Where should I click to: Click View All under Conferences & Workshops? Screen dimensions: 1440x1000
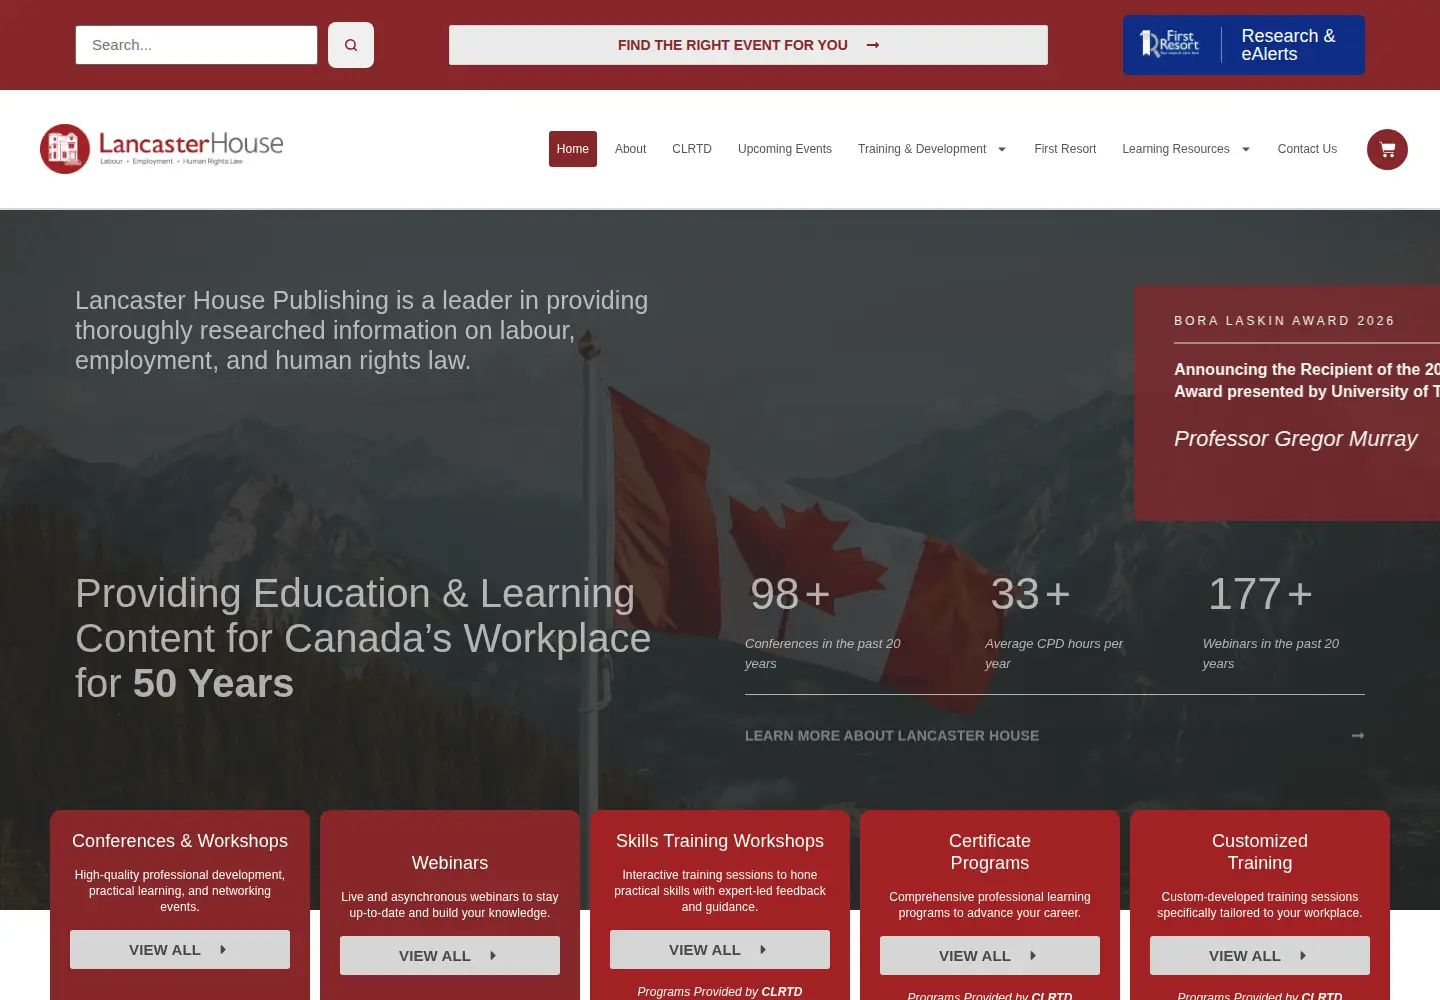coord(180,950)
